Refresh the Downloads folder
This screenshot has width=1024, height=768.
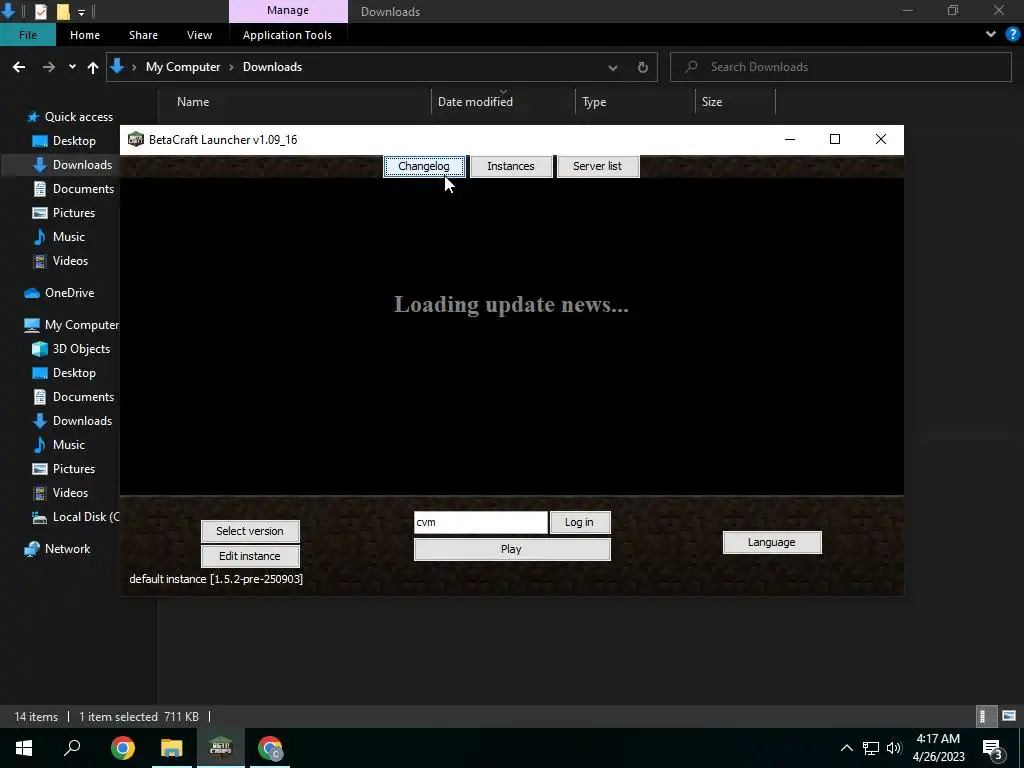click(x=643, y=67)
